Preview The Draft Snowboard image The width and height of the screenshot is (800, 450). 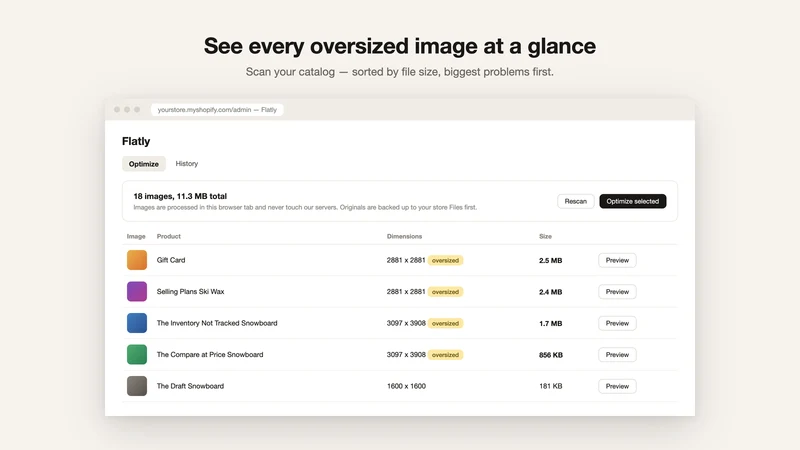click(617, 386)
